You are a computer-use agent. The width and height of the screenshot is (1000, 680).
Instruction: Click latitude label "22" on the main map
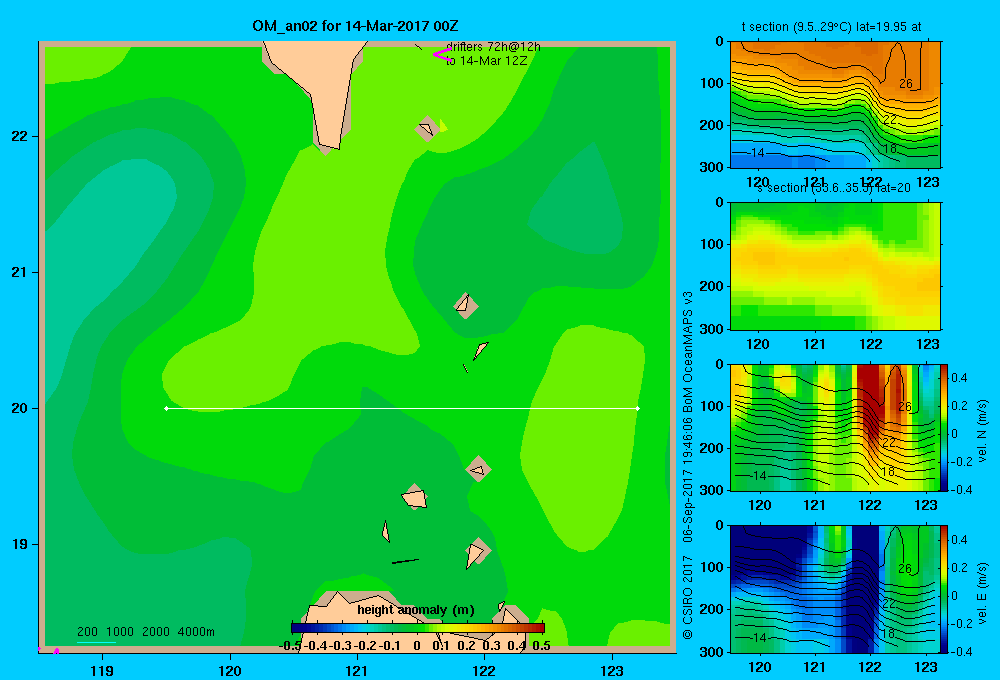click(x=19, y=137)
